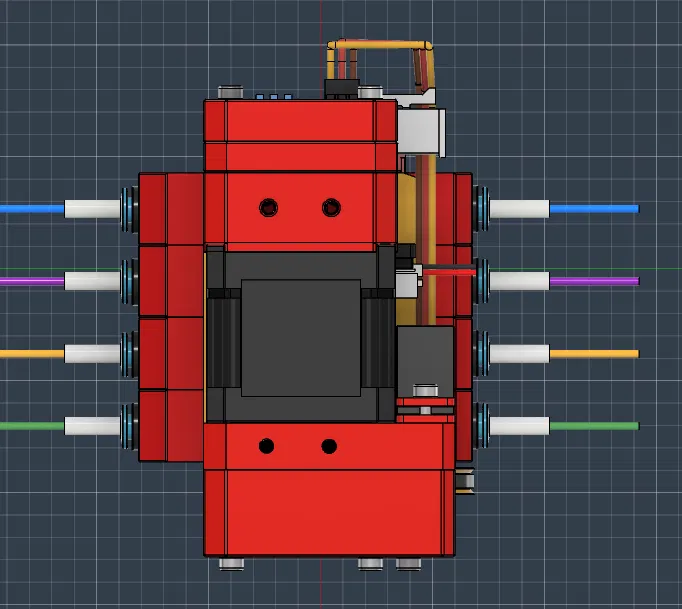Select the topmost red cover face

pyautogui.click(x=300, y=121)
